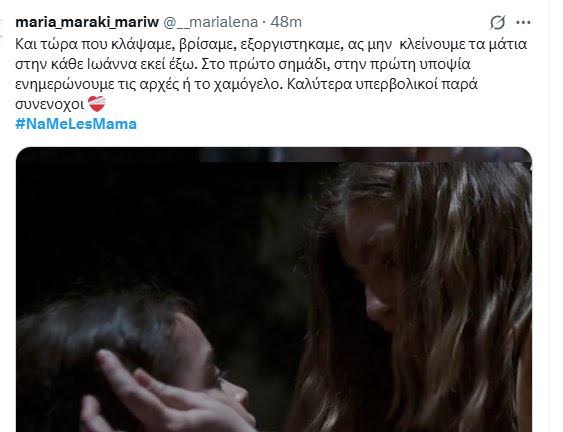This screenshot has height=432, width=563.
Task: Click the Grok explain-post icon
Action: 498,23
